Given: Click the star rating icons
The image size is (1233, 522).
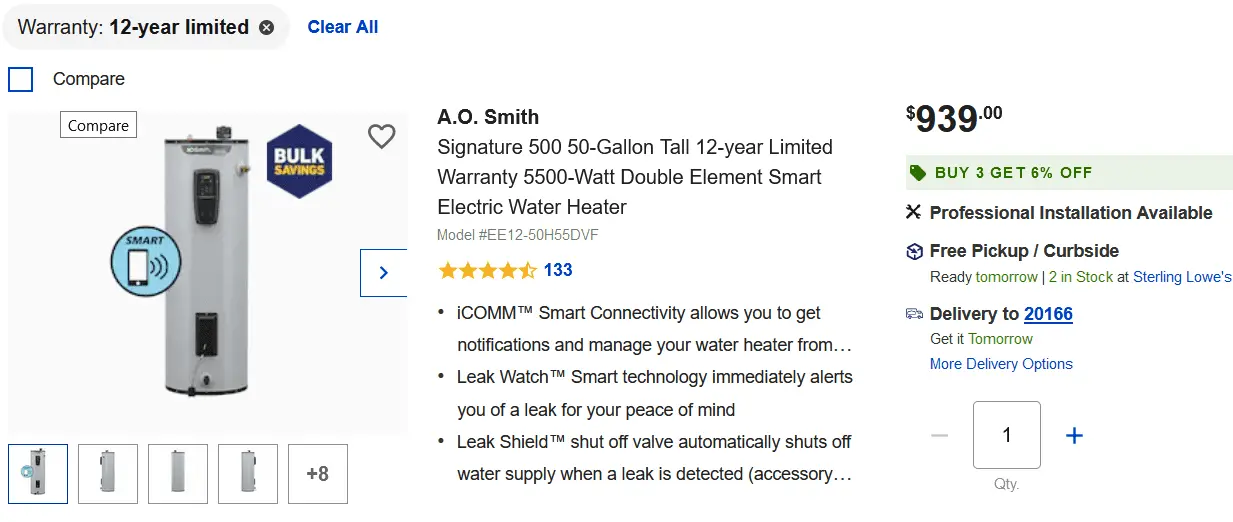Looking at the screenshot, I should 487,270.
